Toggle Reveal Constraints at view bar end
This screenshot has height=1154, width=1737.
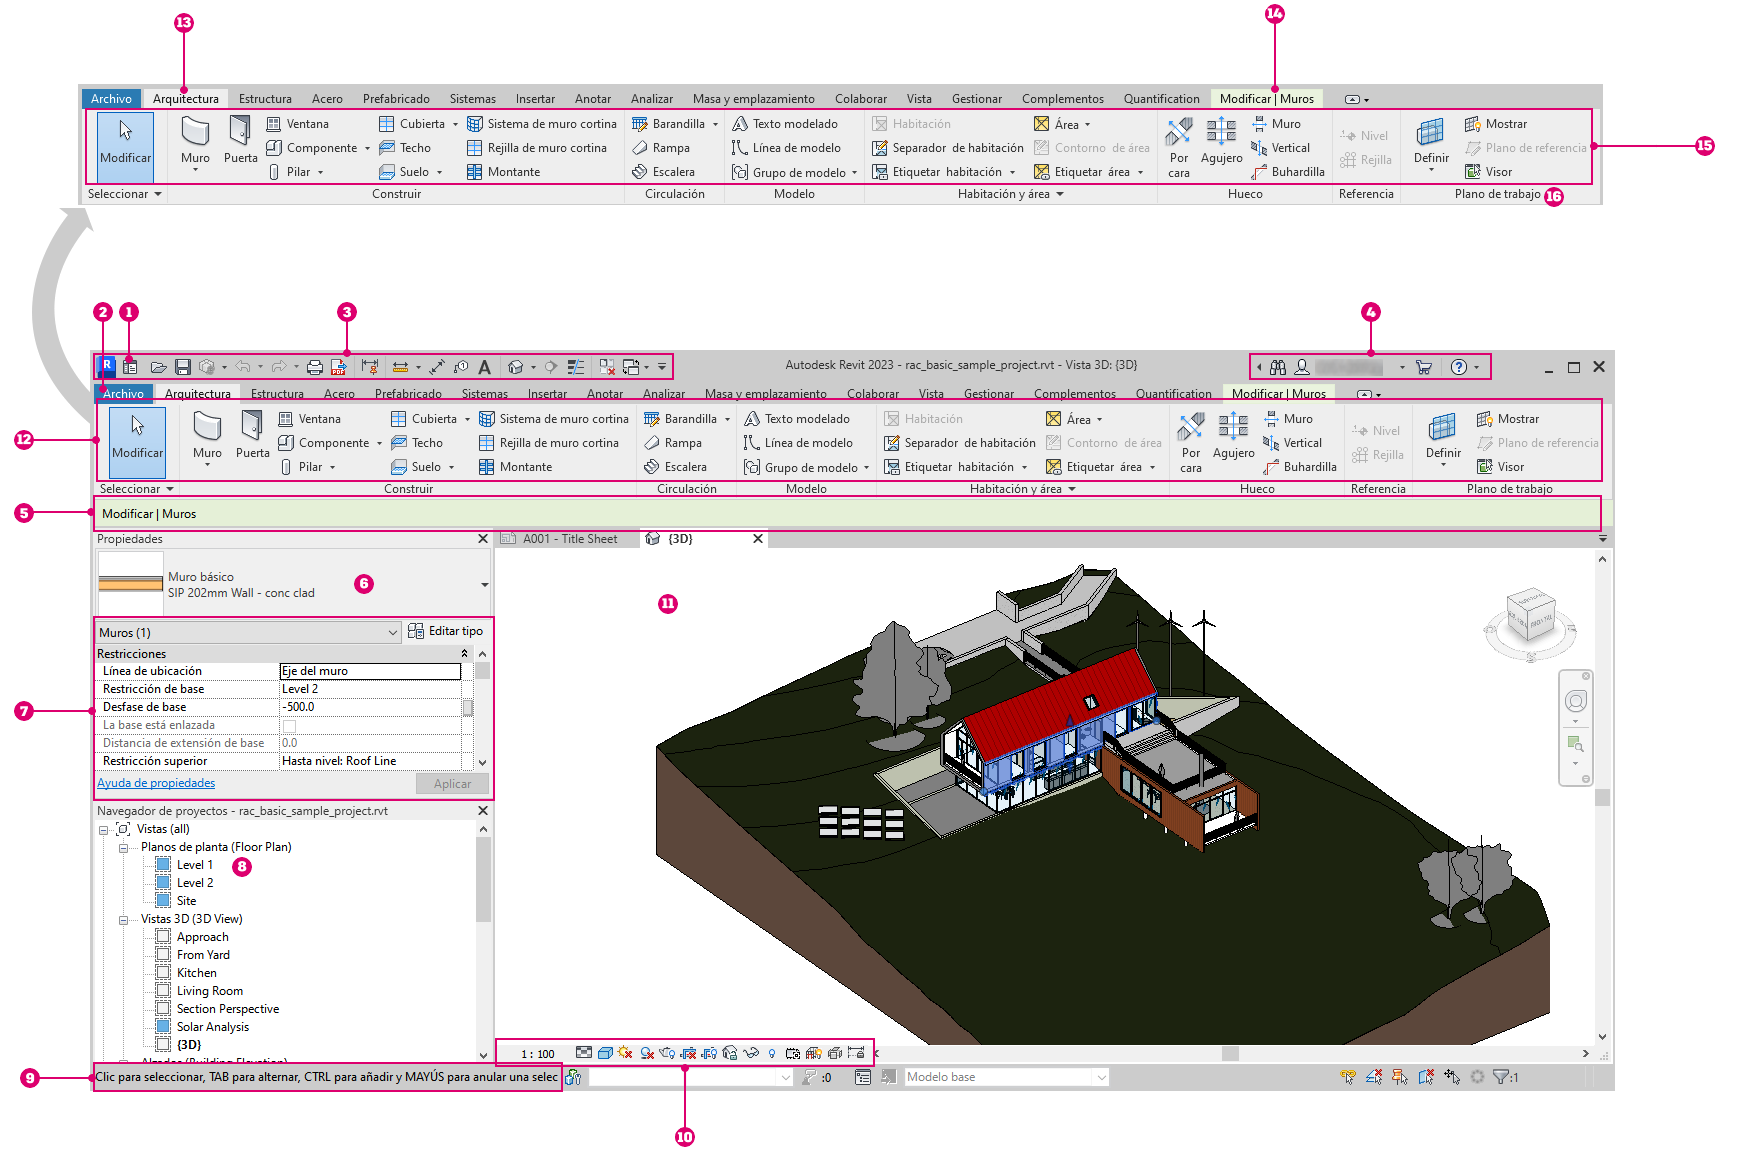(856, 1053)
